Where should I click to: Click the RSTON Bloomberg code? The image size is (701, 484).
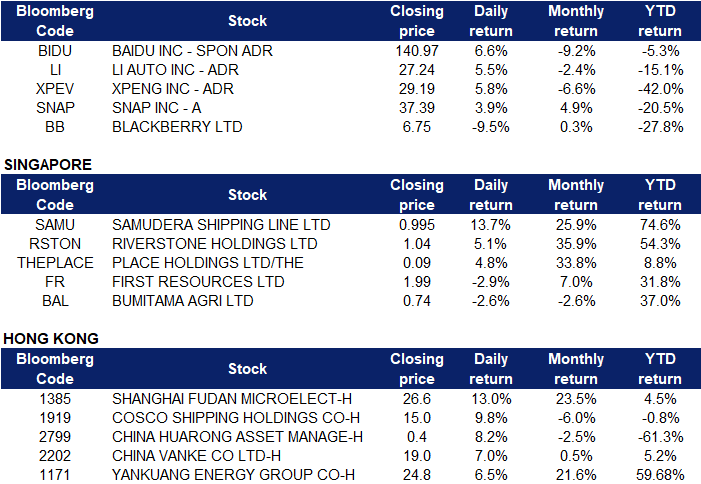(x=55, y=244)
